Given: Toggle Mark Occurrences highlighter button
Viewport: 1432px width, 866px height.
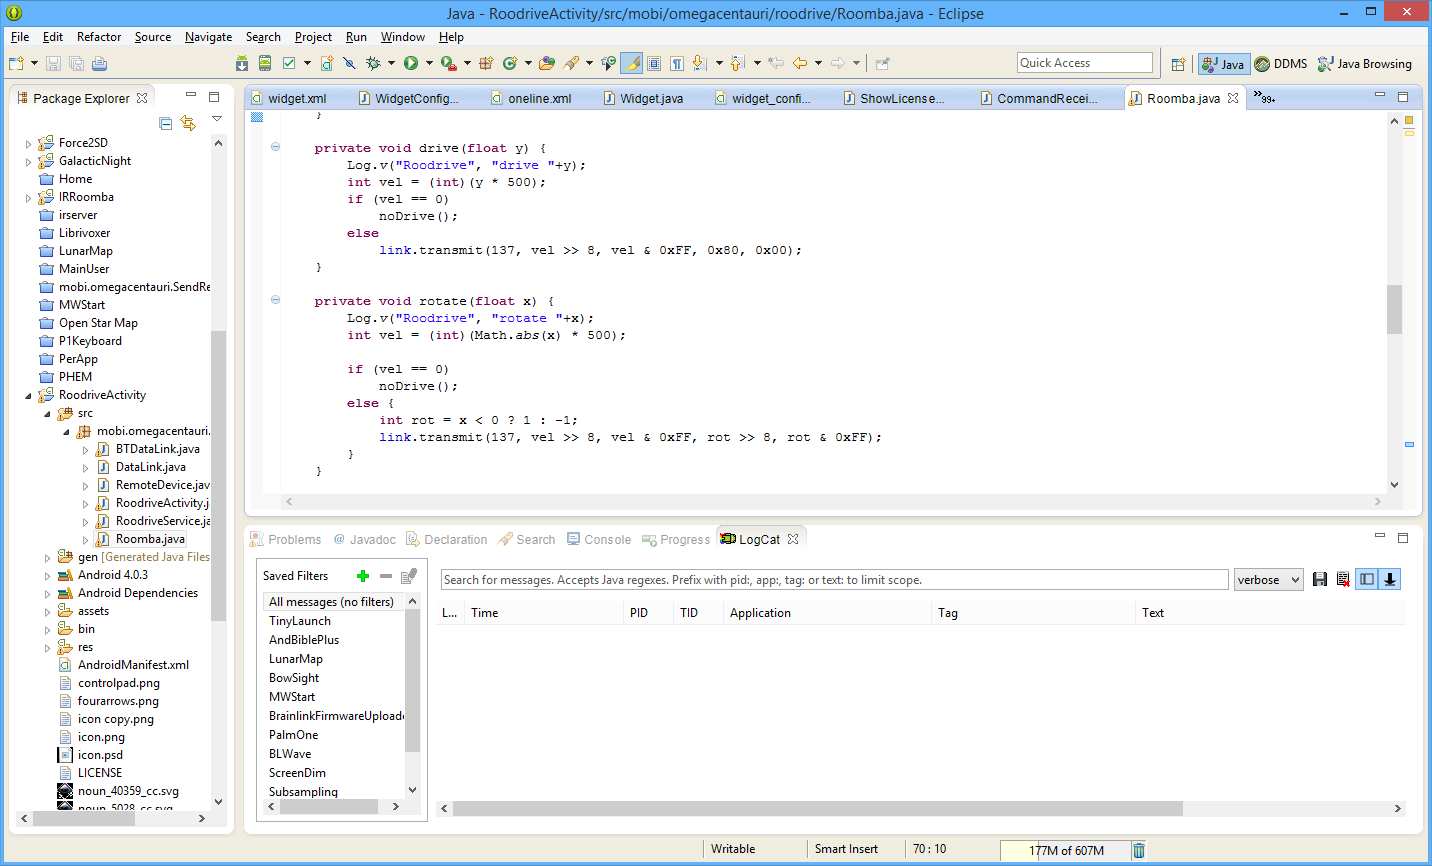Looking at the screenshot, I should coord(632,63).
